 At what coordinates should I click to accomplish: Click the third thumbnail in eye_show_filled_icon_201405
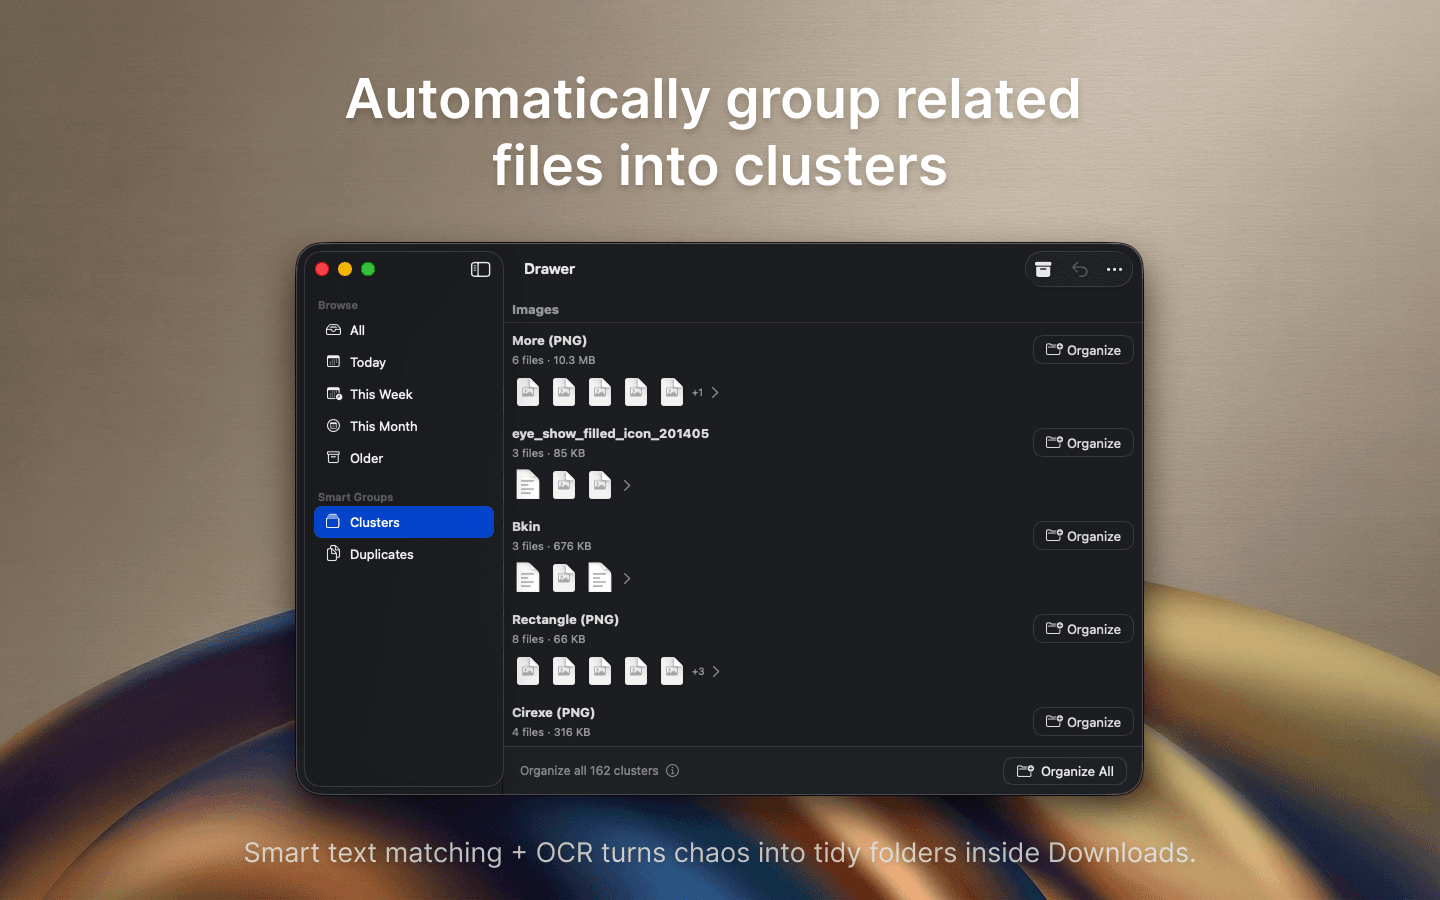pyautogui.click(x=600, y=485)
